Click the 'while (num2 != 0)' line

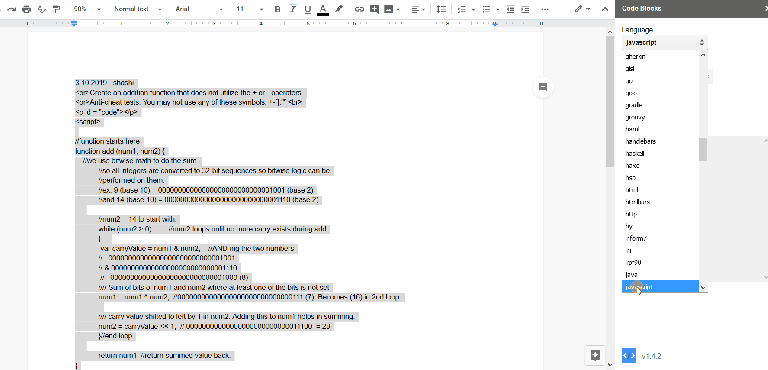click(214, 229)
